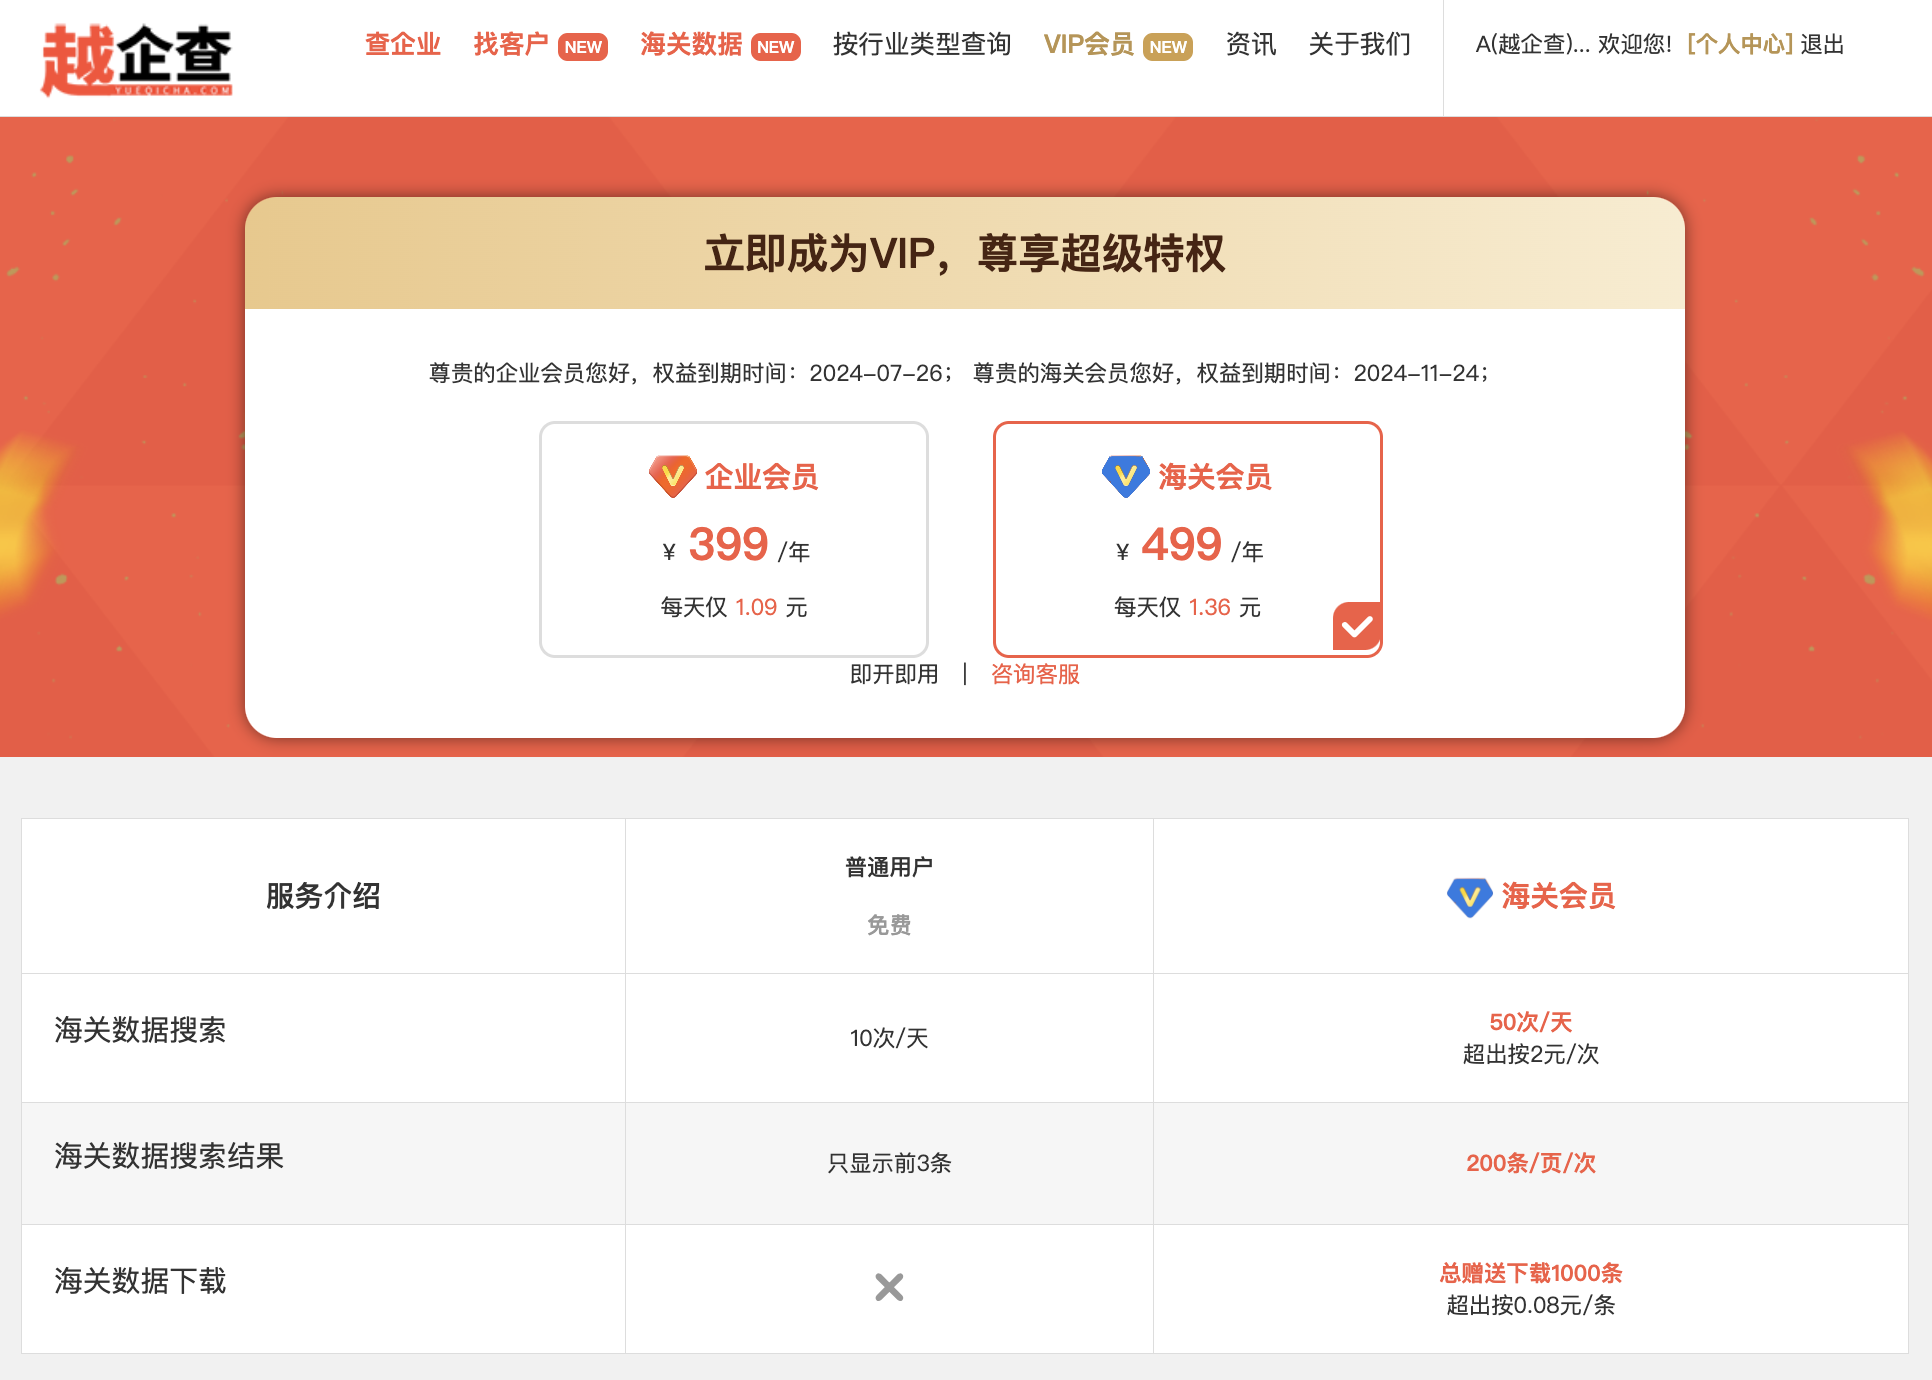Image resolution: width=1932 pixels, height=1380 pixels.
Task: Click the X mark in 海关数据下载 row
Action: (889, 1287)
